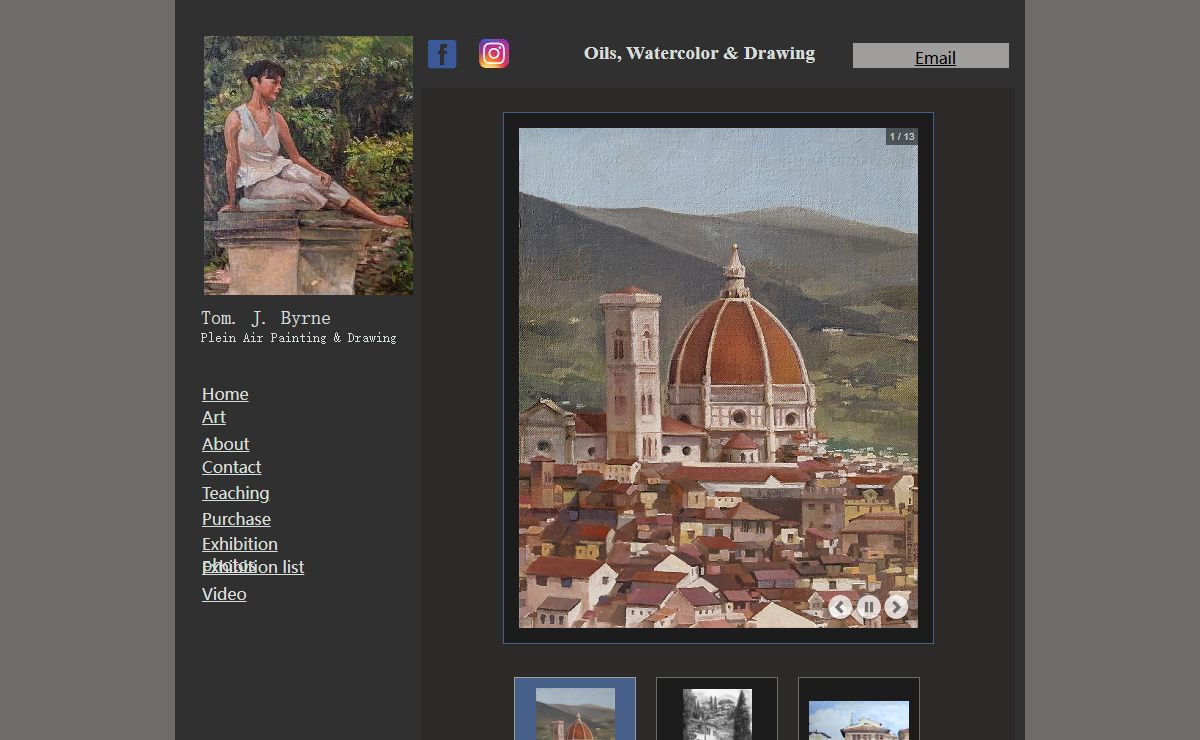Screen dimensions: 1200x740
Task: Go to previous slideshow image
Action: tap(840, 607)
